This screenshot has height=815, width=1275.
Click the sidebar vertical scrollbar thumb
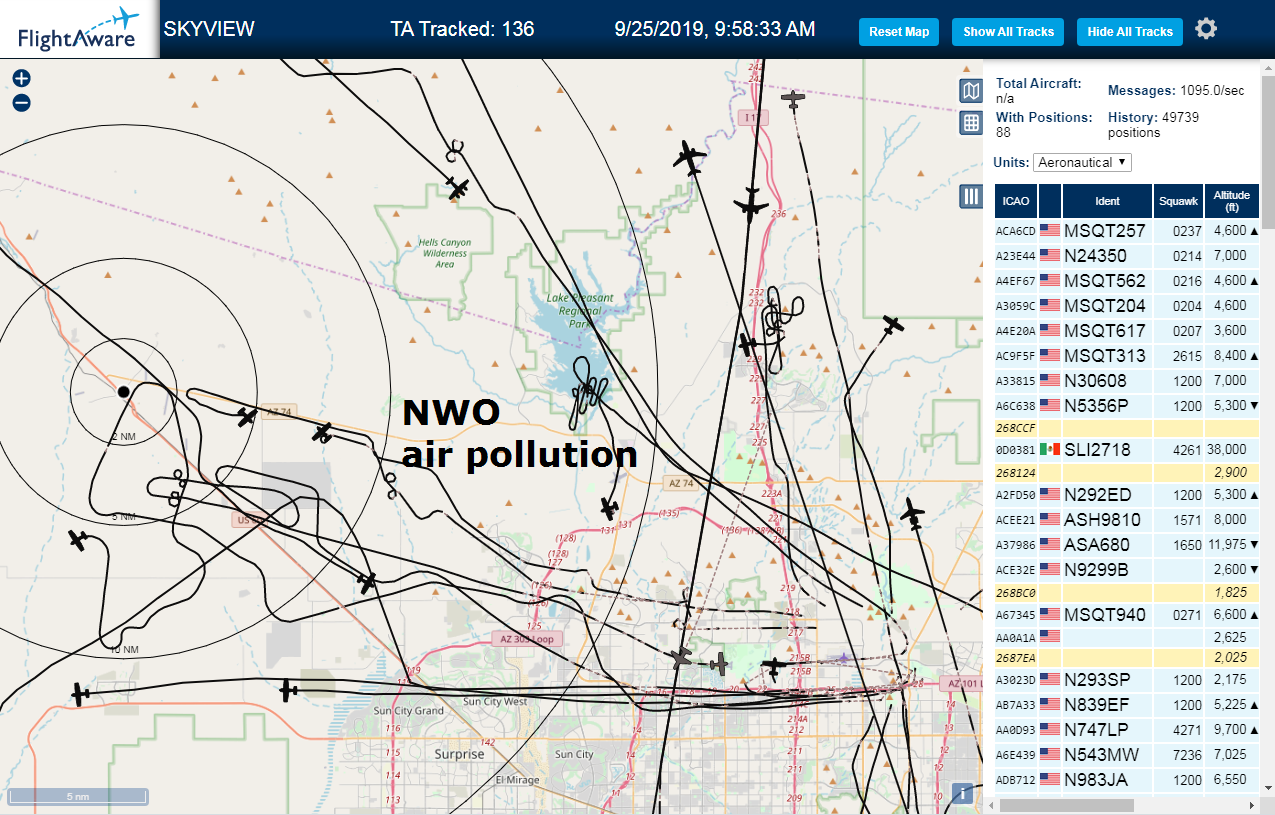[1267, 152]
